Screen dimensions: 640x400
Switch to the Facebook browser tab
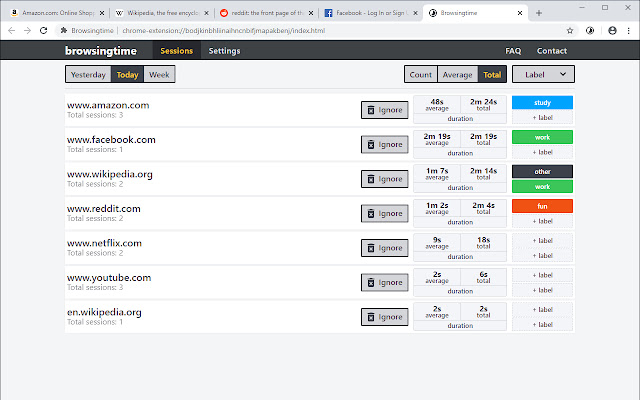click(x=371, y=13)
